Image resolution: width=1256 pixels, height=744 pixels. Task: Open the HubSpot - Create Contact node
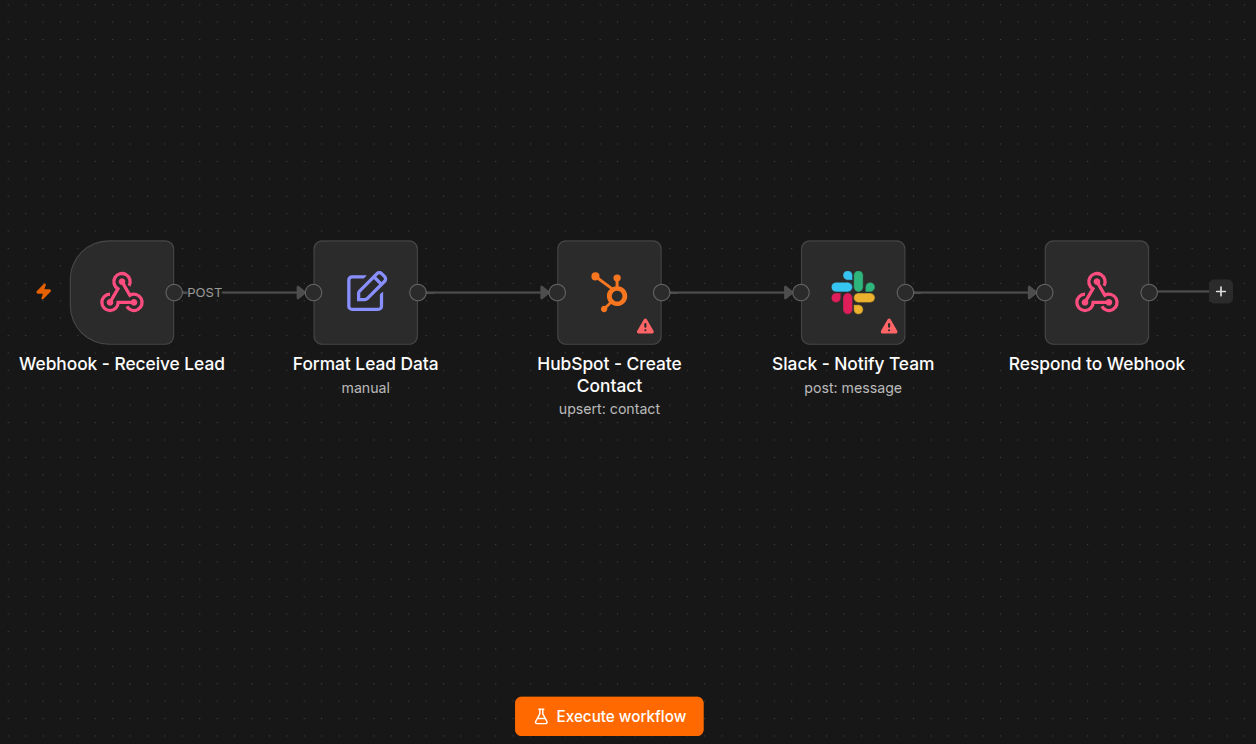[x=609, y=292]
